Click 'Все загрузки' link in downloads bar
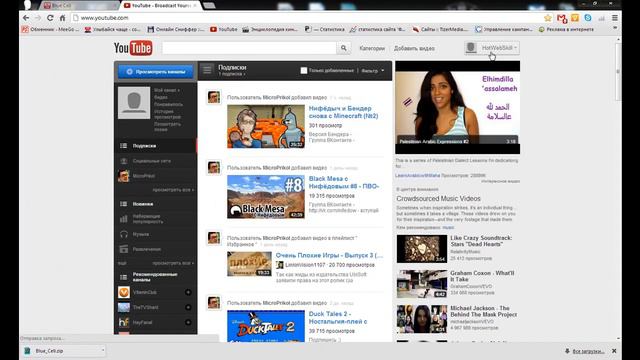Viewport: 640px width, 360px height. click(x=588, y=351)
